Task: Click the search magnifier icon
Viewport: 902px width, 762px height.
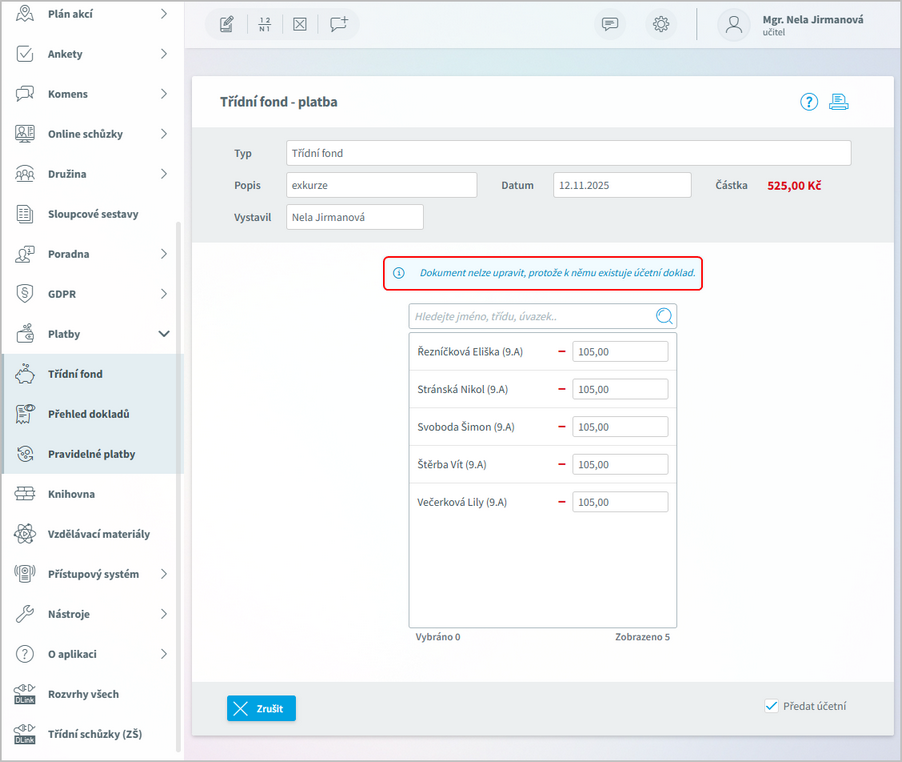Action: click(x=664, y=317)
